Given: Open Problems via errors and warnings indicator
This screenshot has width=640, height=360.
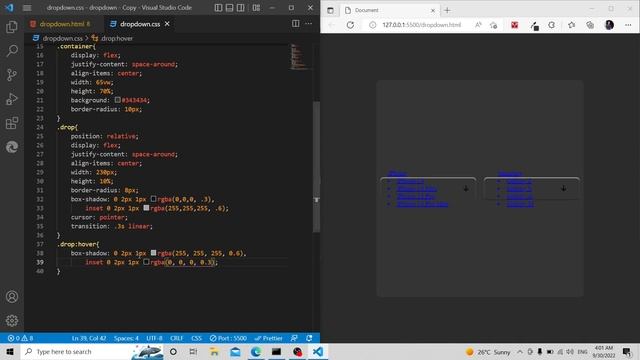Looking at the screenshot, I should (x=20, y=338).
